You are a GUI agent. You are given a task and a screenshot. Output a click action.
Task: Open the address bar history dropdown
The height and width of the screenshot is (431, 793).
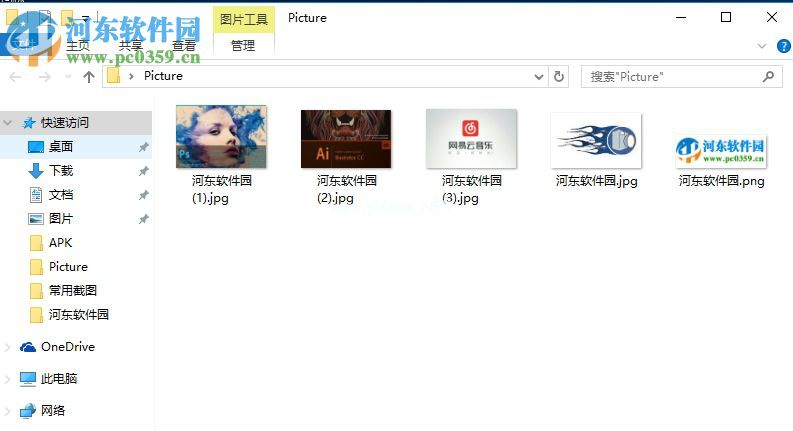point(539,76)
